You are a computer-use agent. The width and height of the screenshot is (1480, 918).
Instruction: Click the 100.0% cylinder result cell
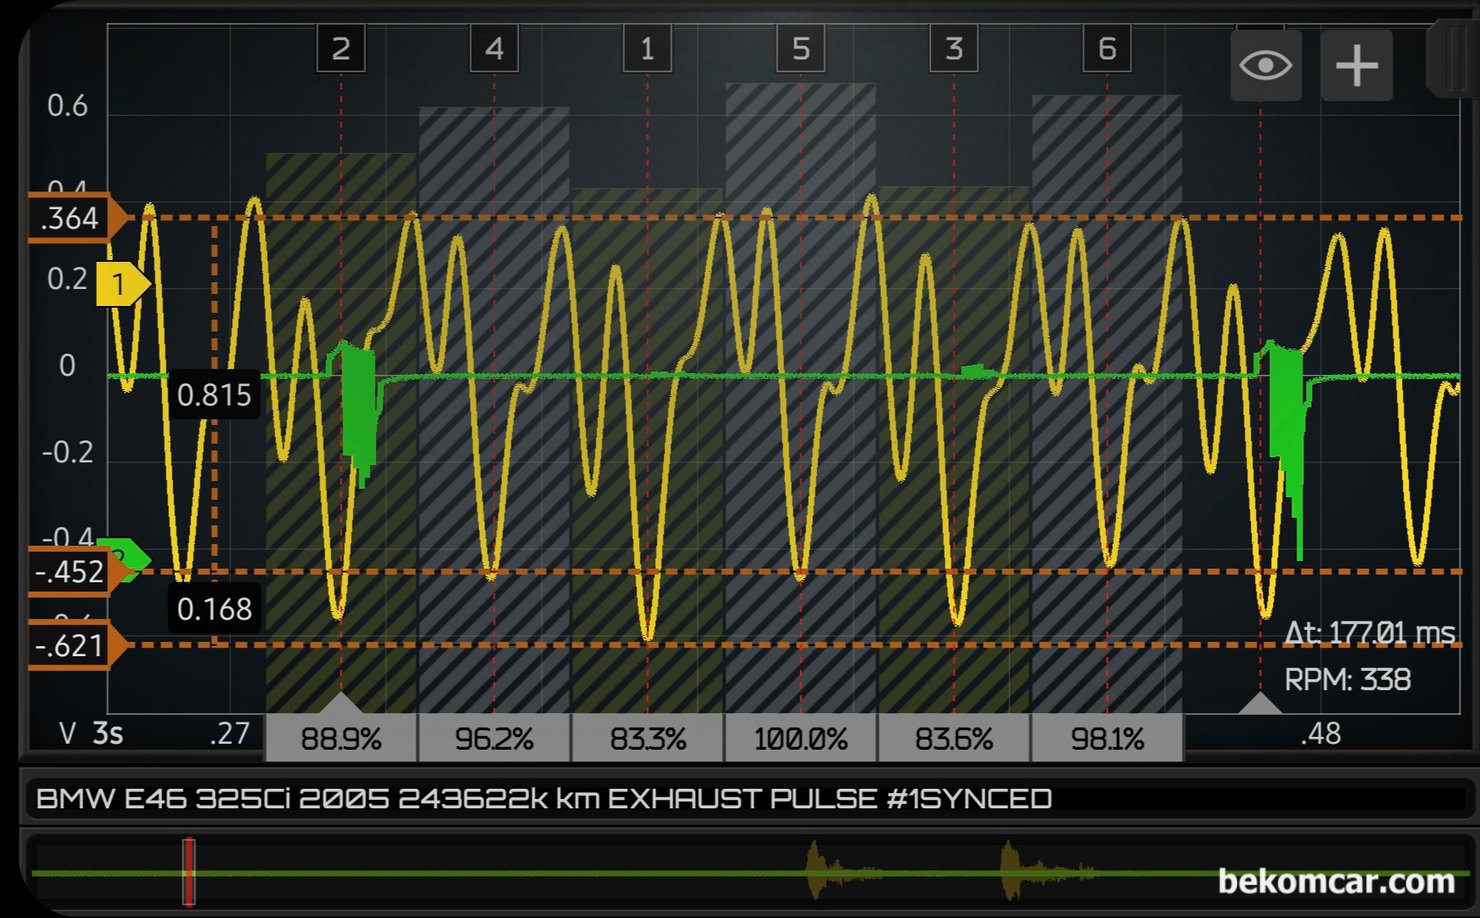tap(800, 739)
